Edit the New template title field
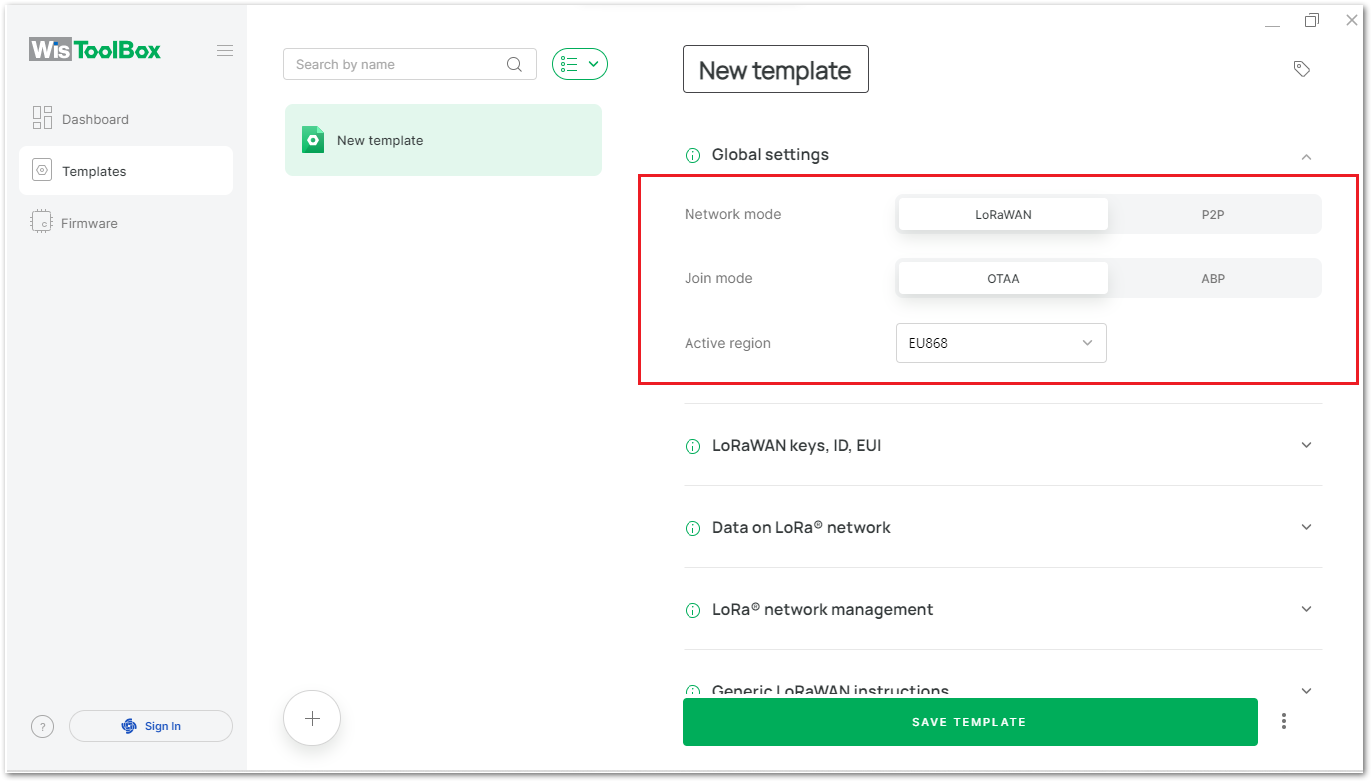The height and width of the screenshot is (782, 1372). click(x=776, y=69)
